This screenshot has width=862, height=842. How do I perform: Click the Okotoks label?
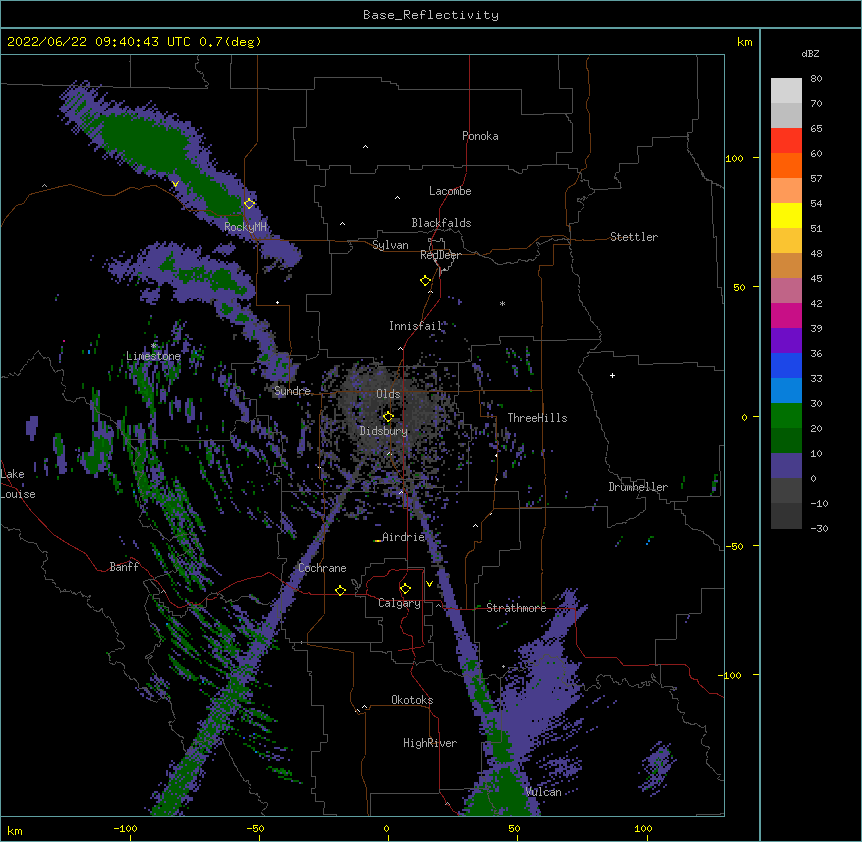pos(412,700)
